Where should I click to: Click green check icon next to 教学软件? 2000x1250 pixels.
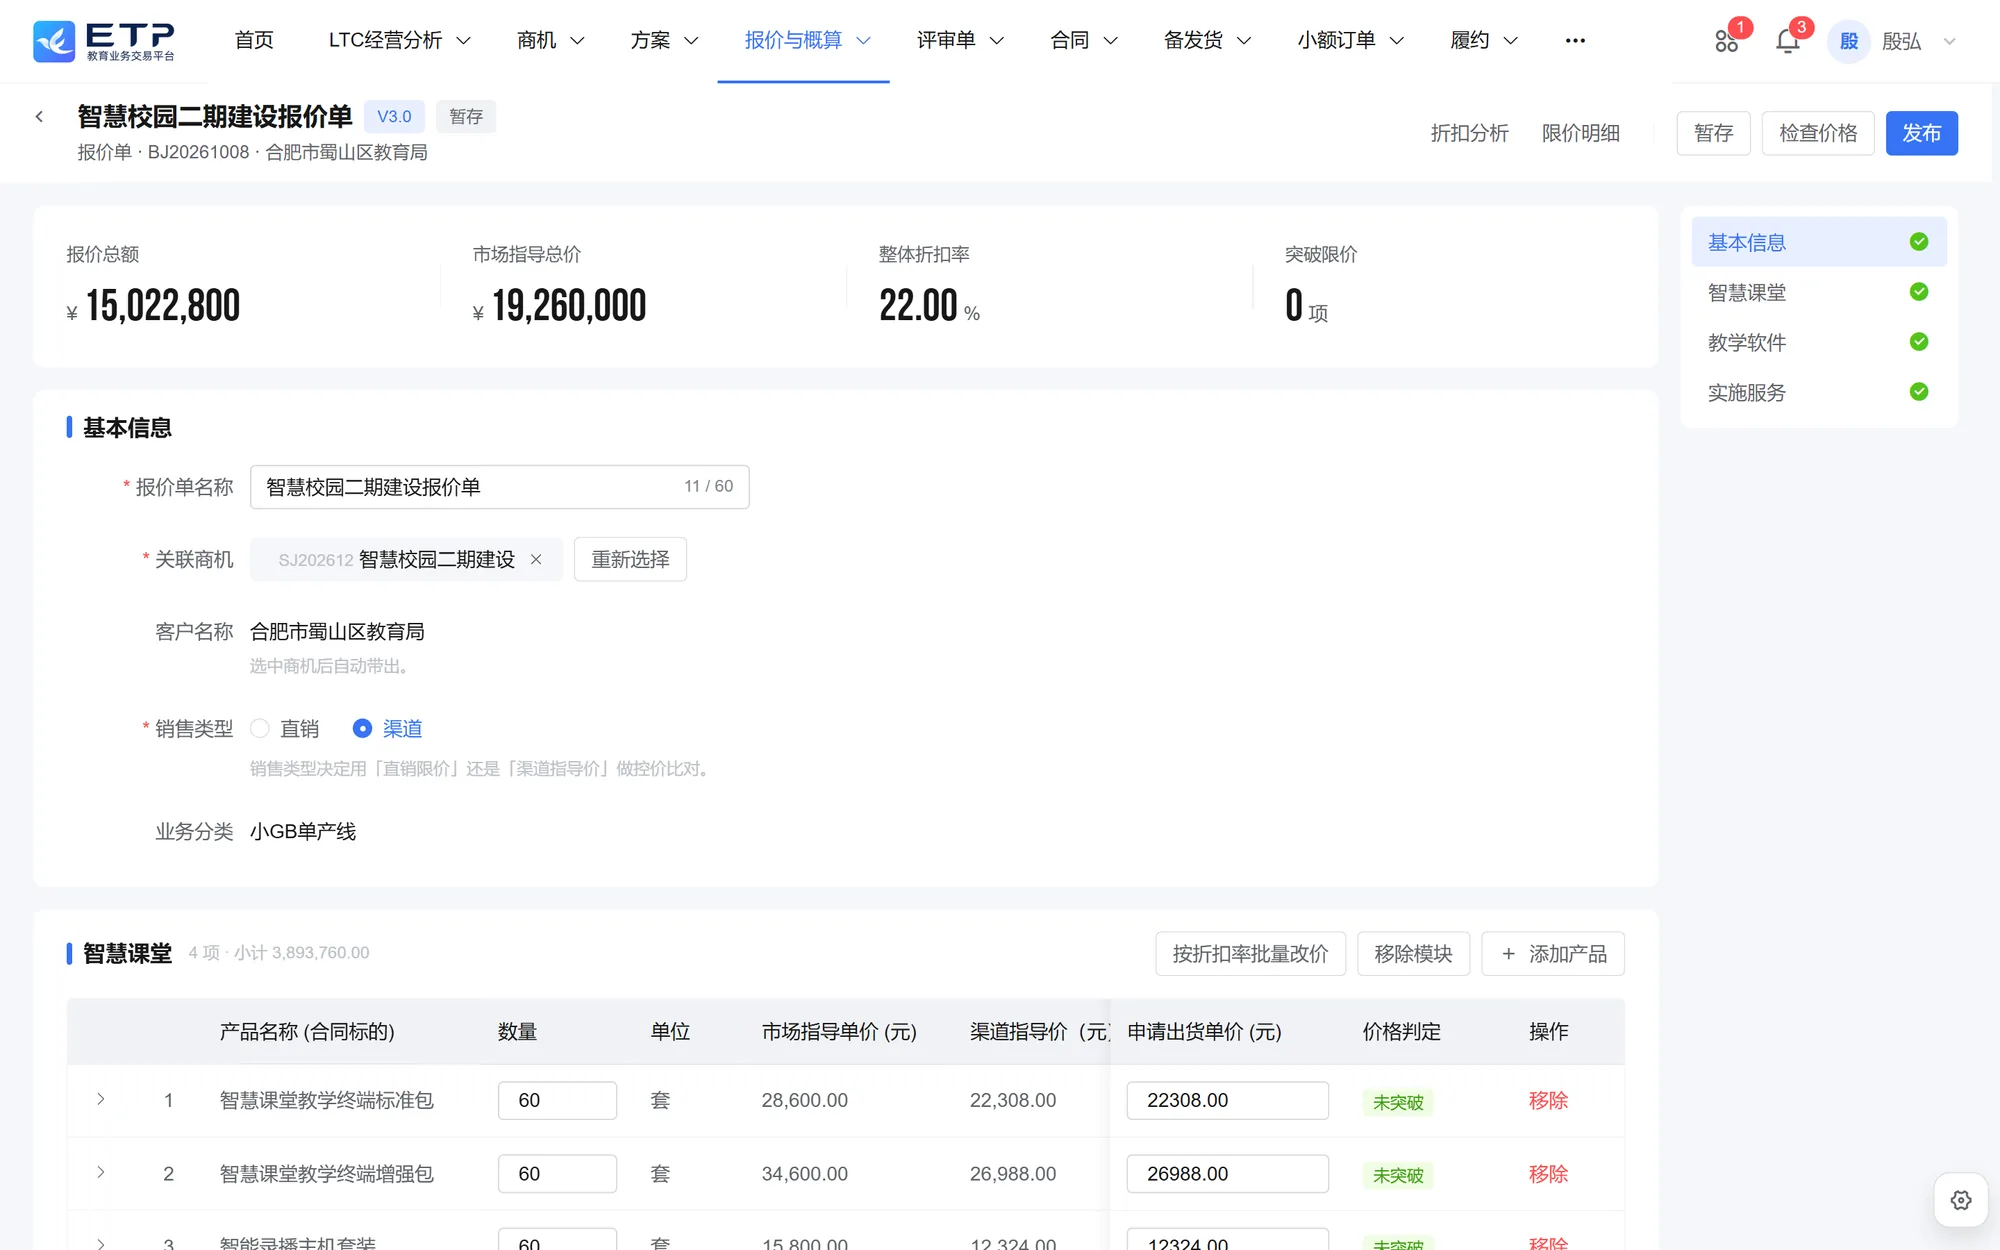click(1918, 342)
